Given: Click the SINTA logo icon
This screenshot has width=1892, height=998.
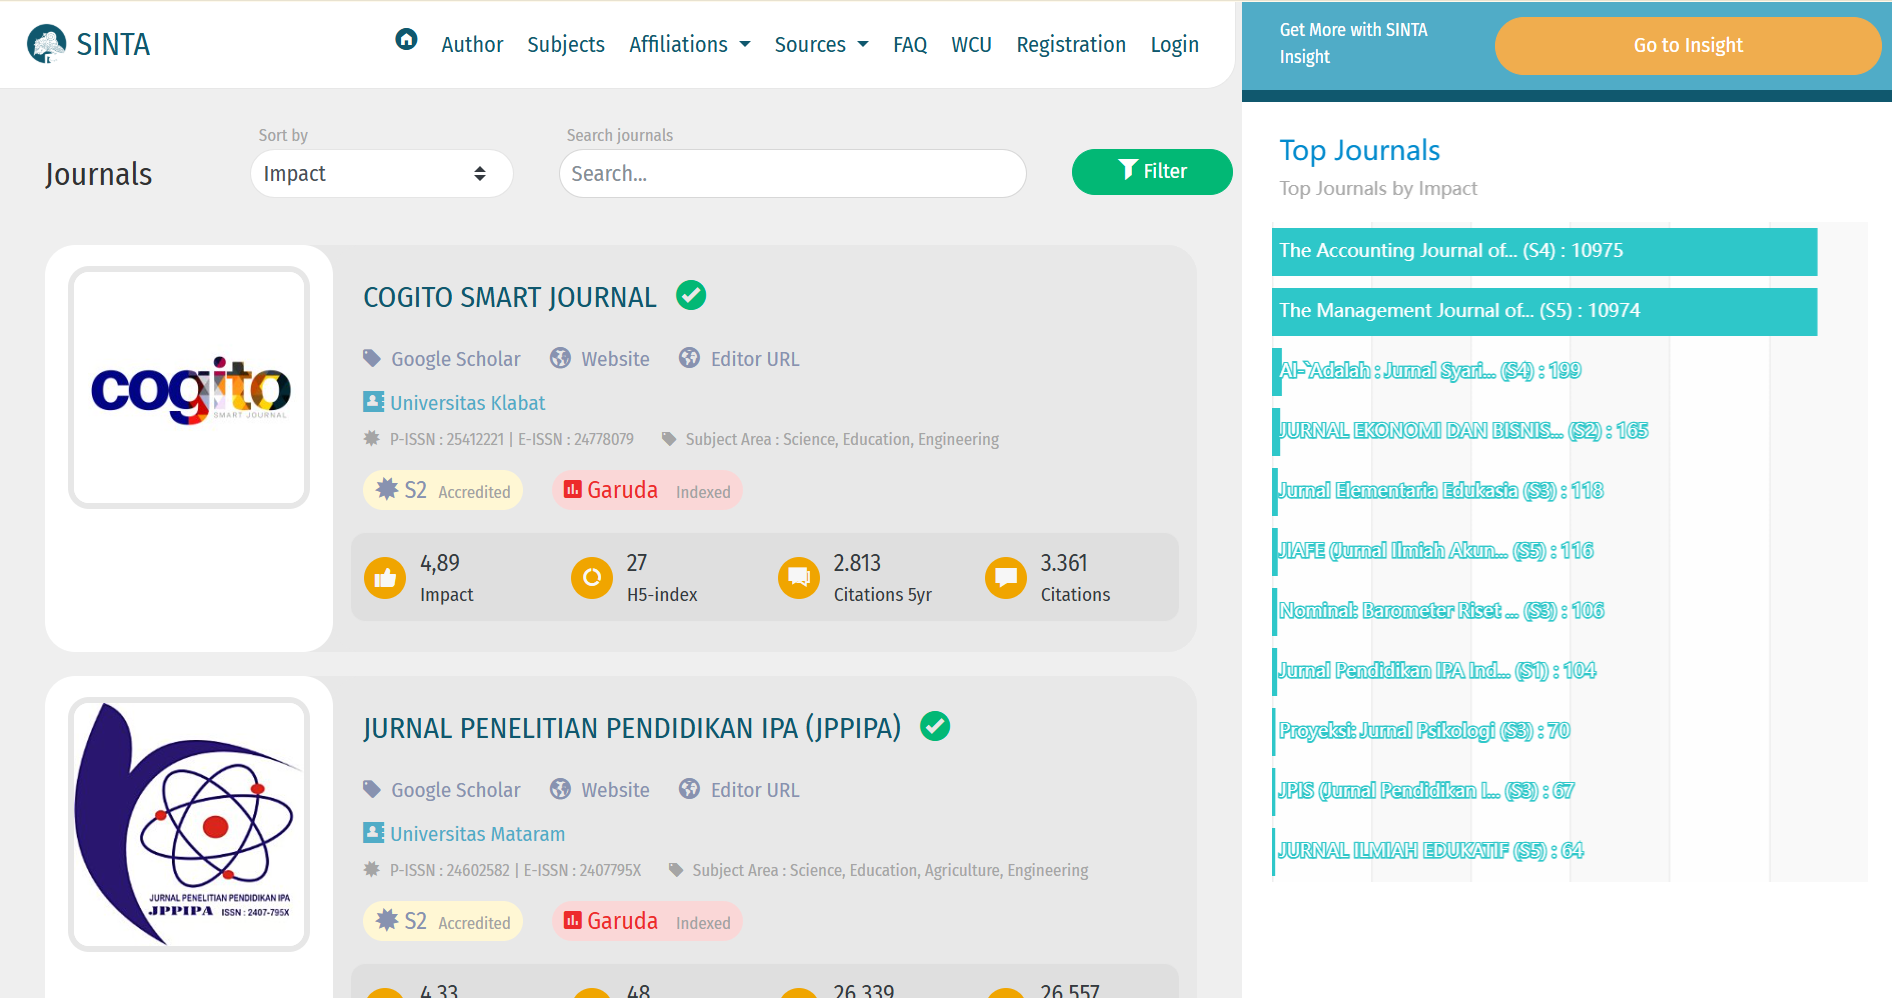Looking at the screenshot, I should [46, 44].
